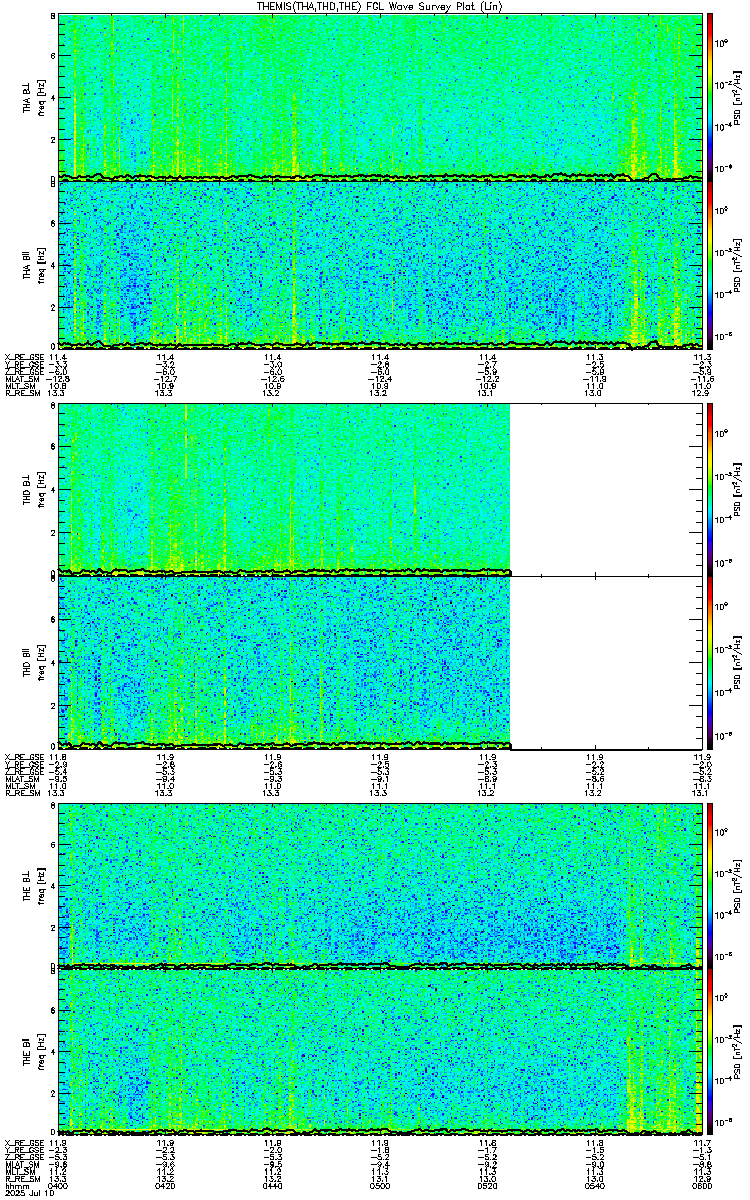
Task: Click the FGL Wave Survey Plot title
Action: pyautogui.click(x=380, y=6)
